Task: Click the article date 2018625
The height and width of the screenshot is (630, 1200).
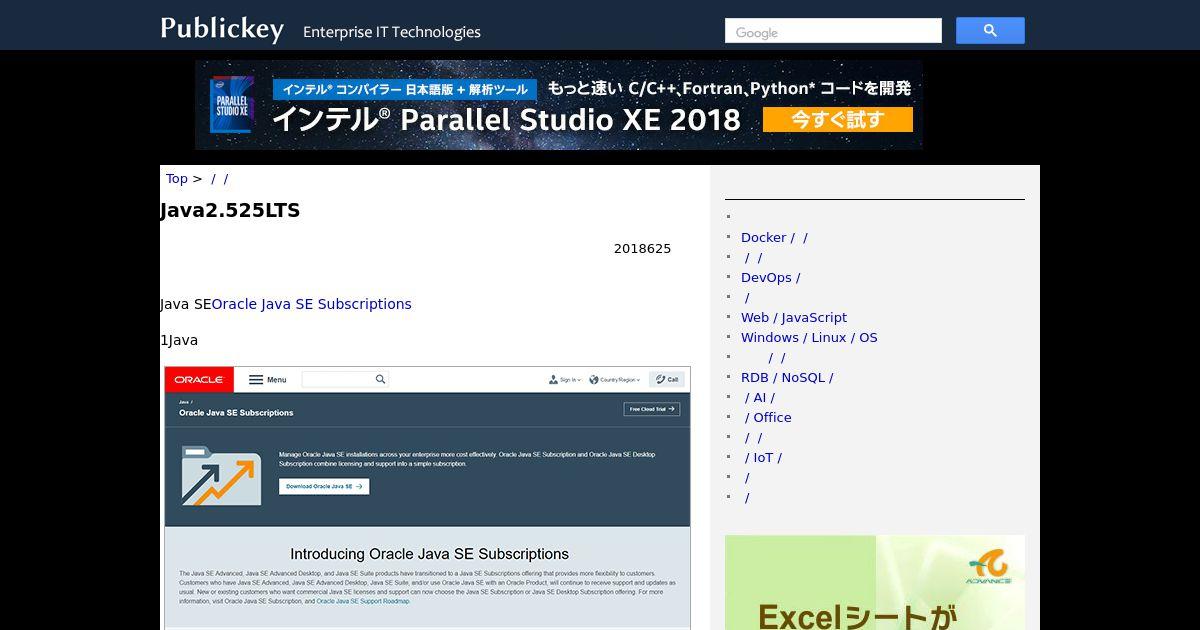Action: [642, 249]
